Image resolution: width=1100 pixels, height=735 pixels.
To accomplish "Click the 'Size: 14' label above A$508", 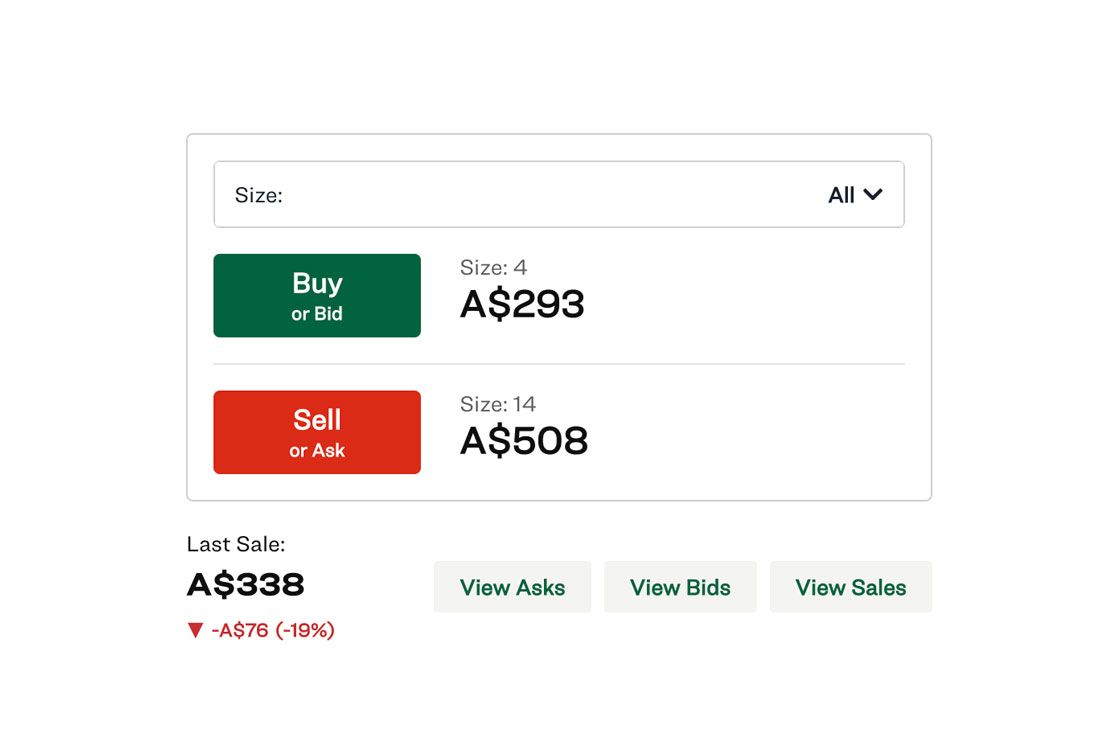I will [498, 404].
